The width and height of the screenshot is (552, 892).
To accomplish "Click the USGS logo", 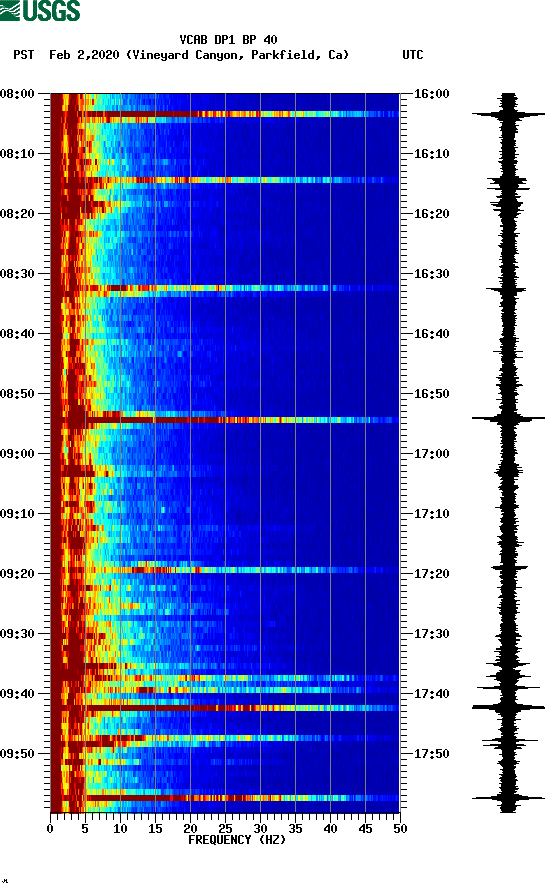I will (40, 10).
